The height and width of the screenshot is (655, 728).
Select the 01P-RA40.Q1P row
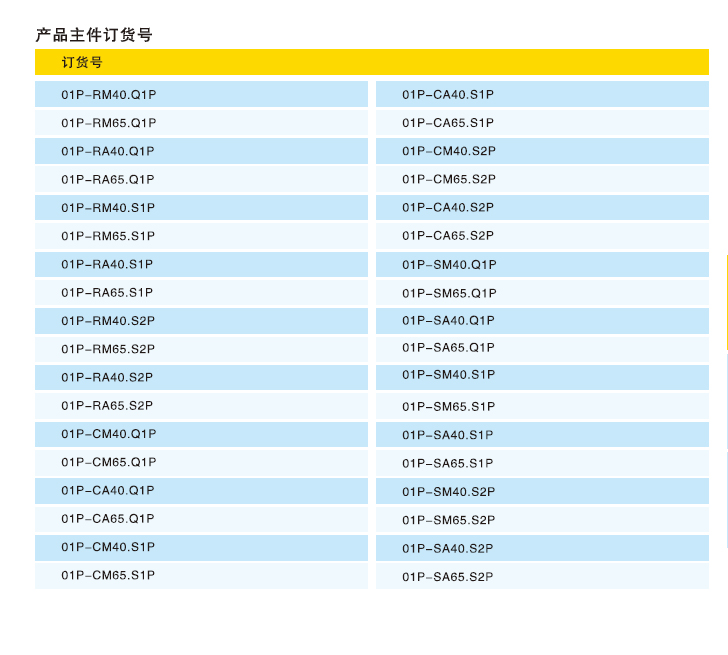point(108,151)
